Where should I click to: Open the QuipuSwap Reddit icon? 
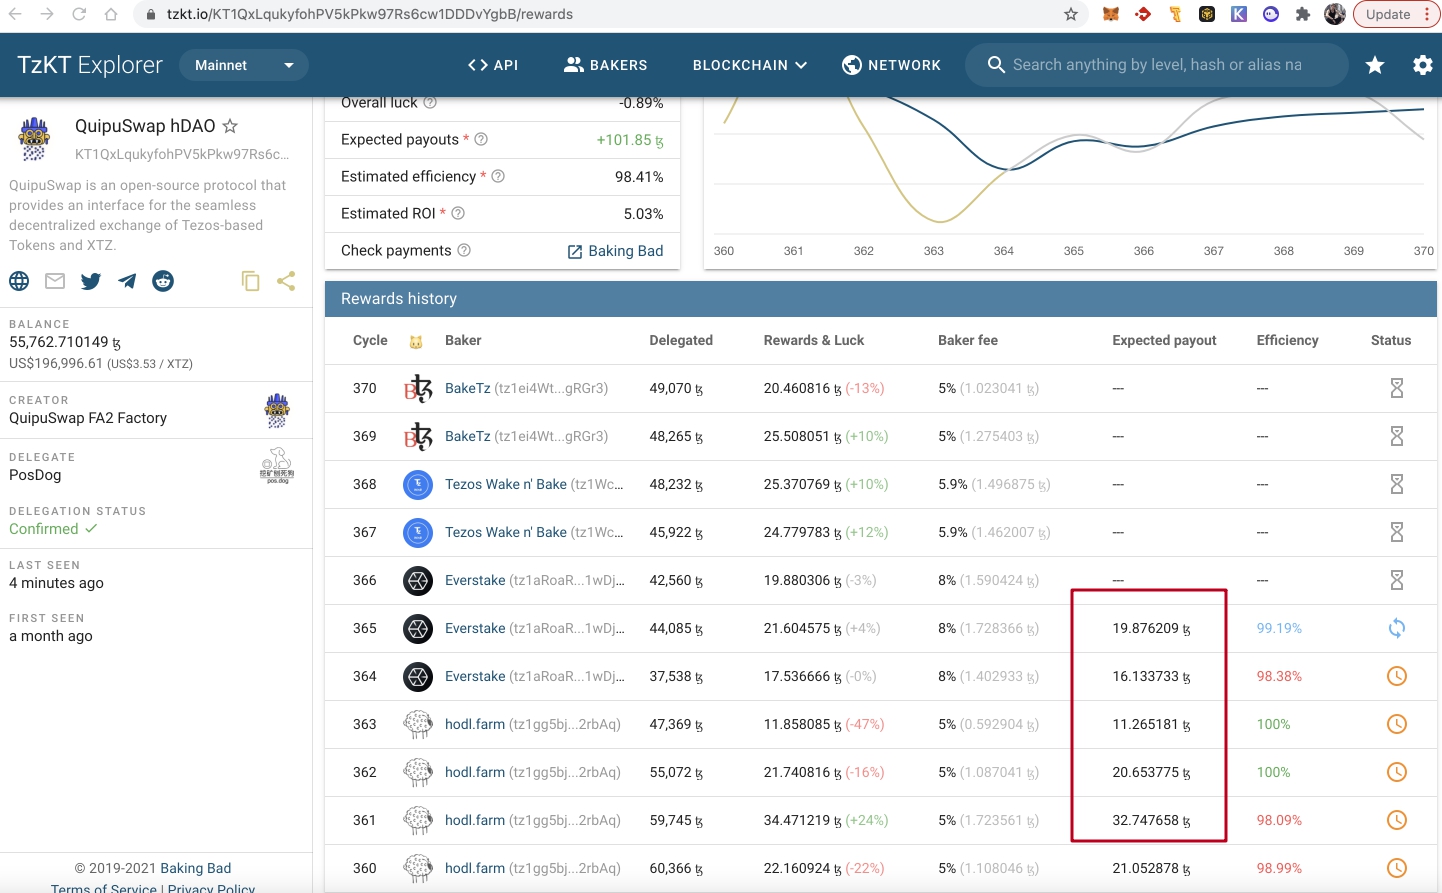click(x=163, y=281)
